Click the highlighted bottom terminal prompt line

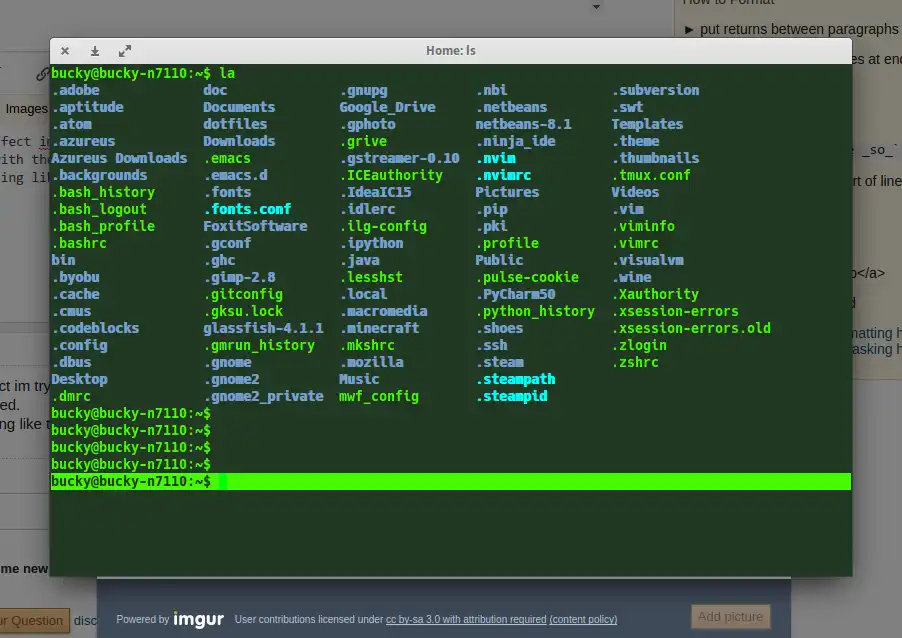pos(450,482)
